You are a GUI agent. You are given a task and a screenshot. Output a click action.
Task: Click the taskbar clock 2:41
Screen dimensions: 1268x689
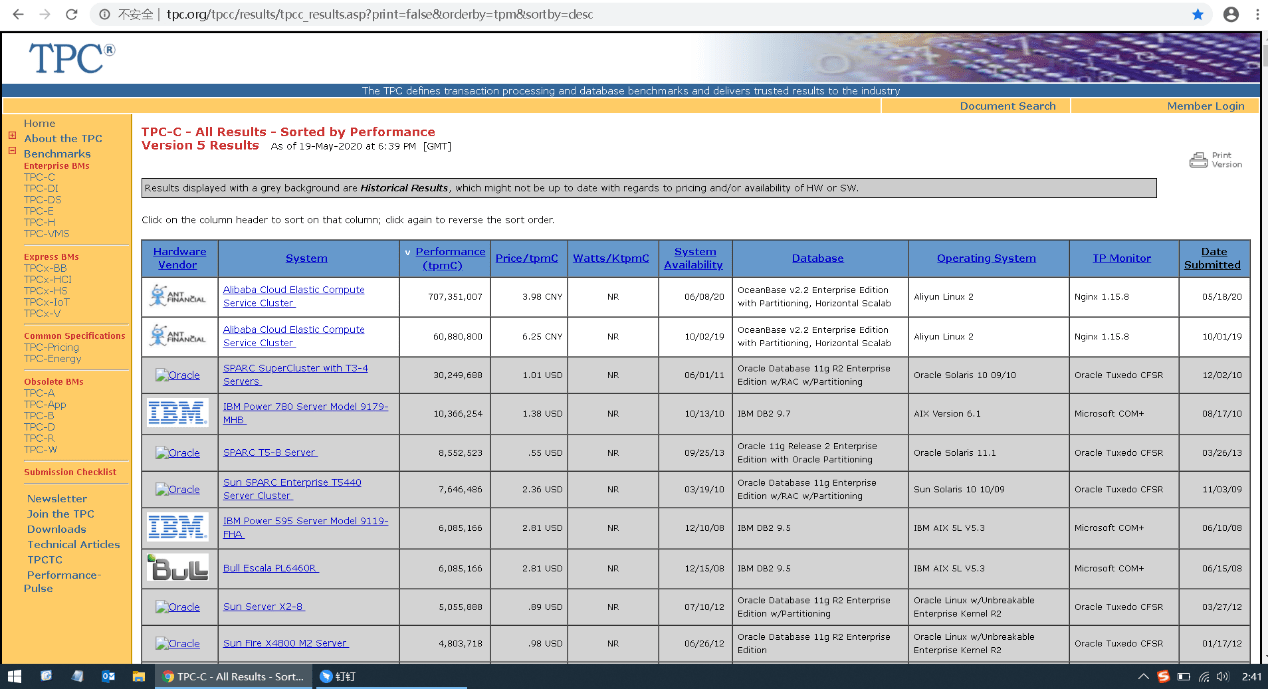click(1251, 677)
